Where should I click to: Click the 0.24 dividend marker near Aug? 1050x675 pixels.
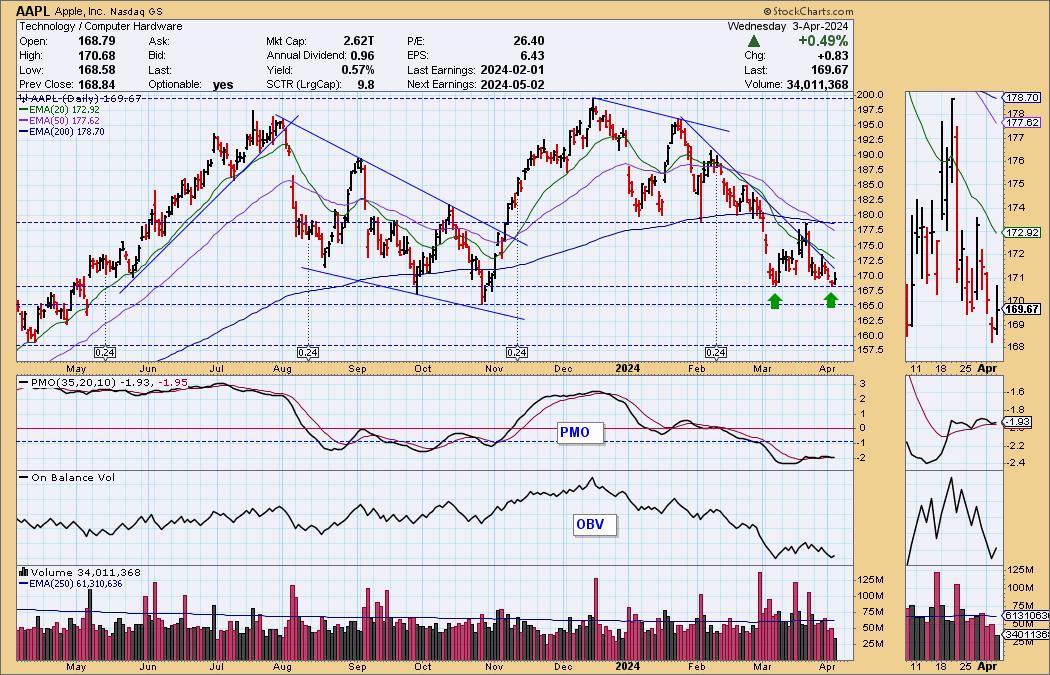click(307, 352)
